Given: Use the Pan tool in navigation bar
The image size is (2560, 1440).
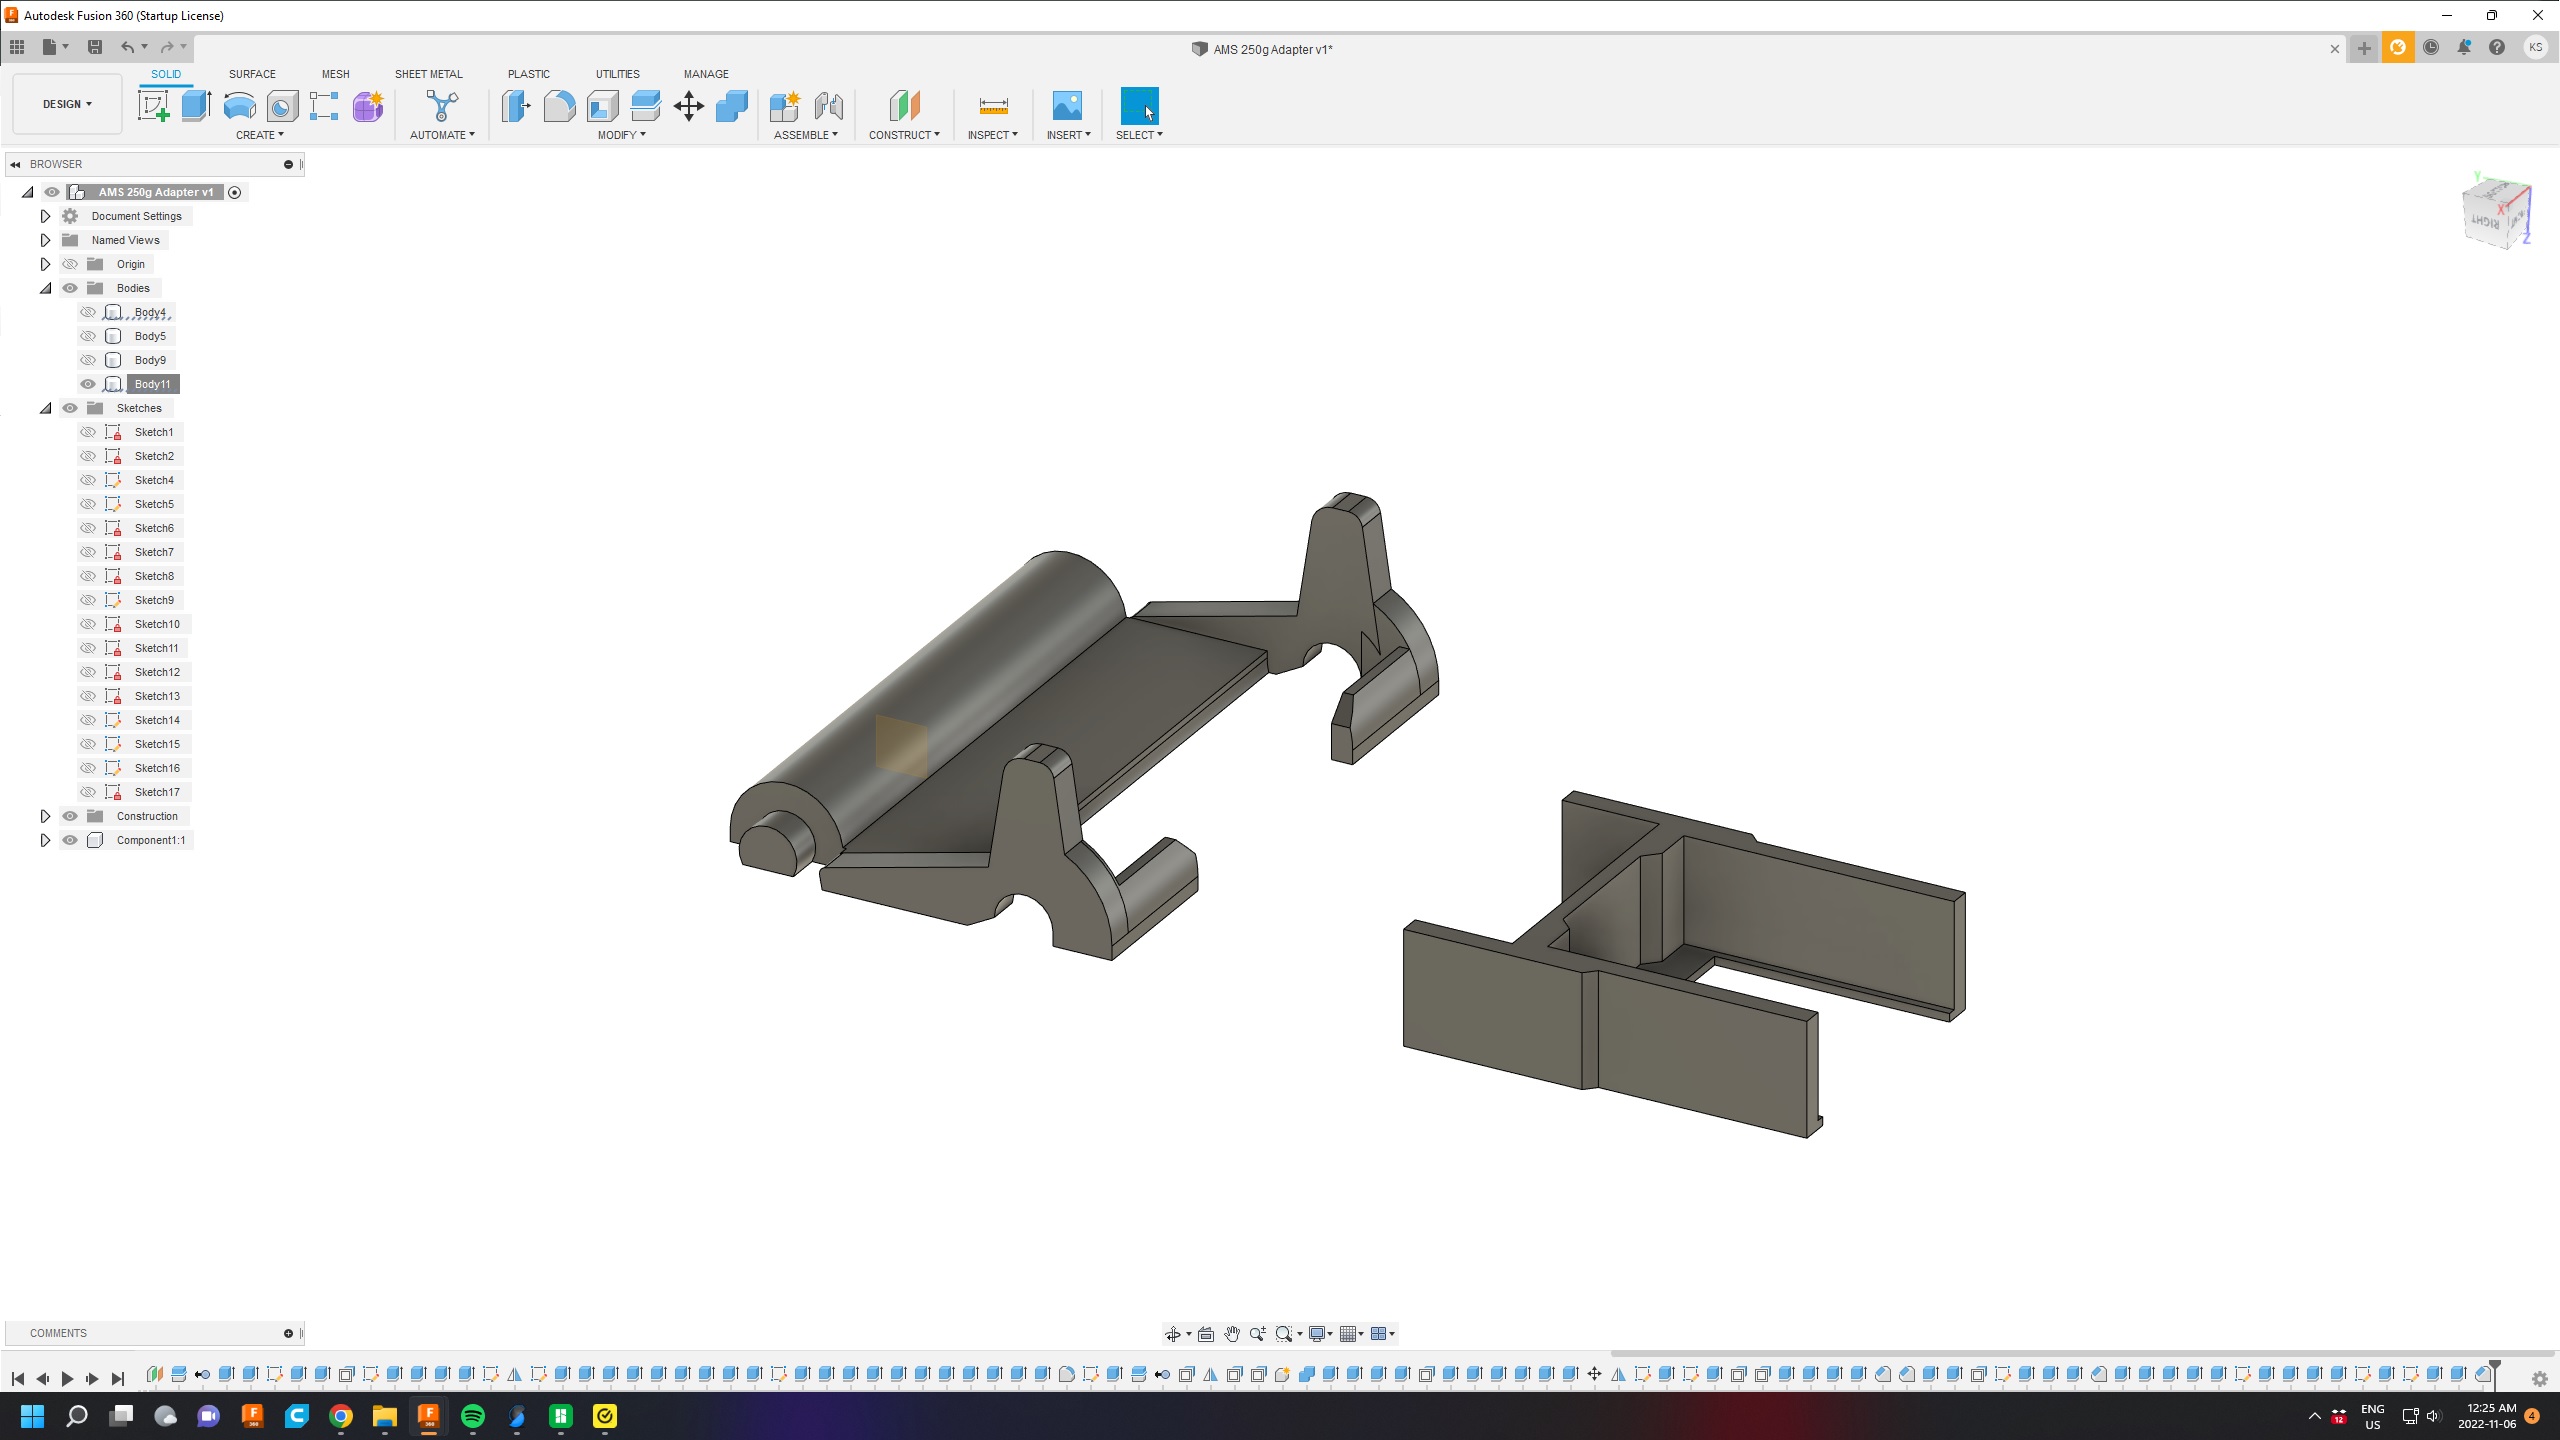Looking at the screenshot, I should (1231, 1333).
